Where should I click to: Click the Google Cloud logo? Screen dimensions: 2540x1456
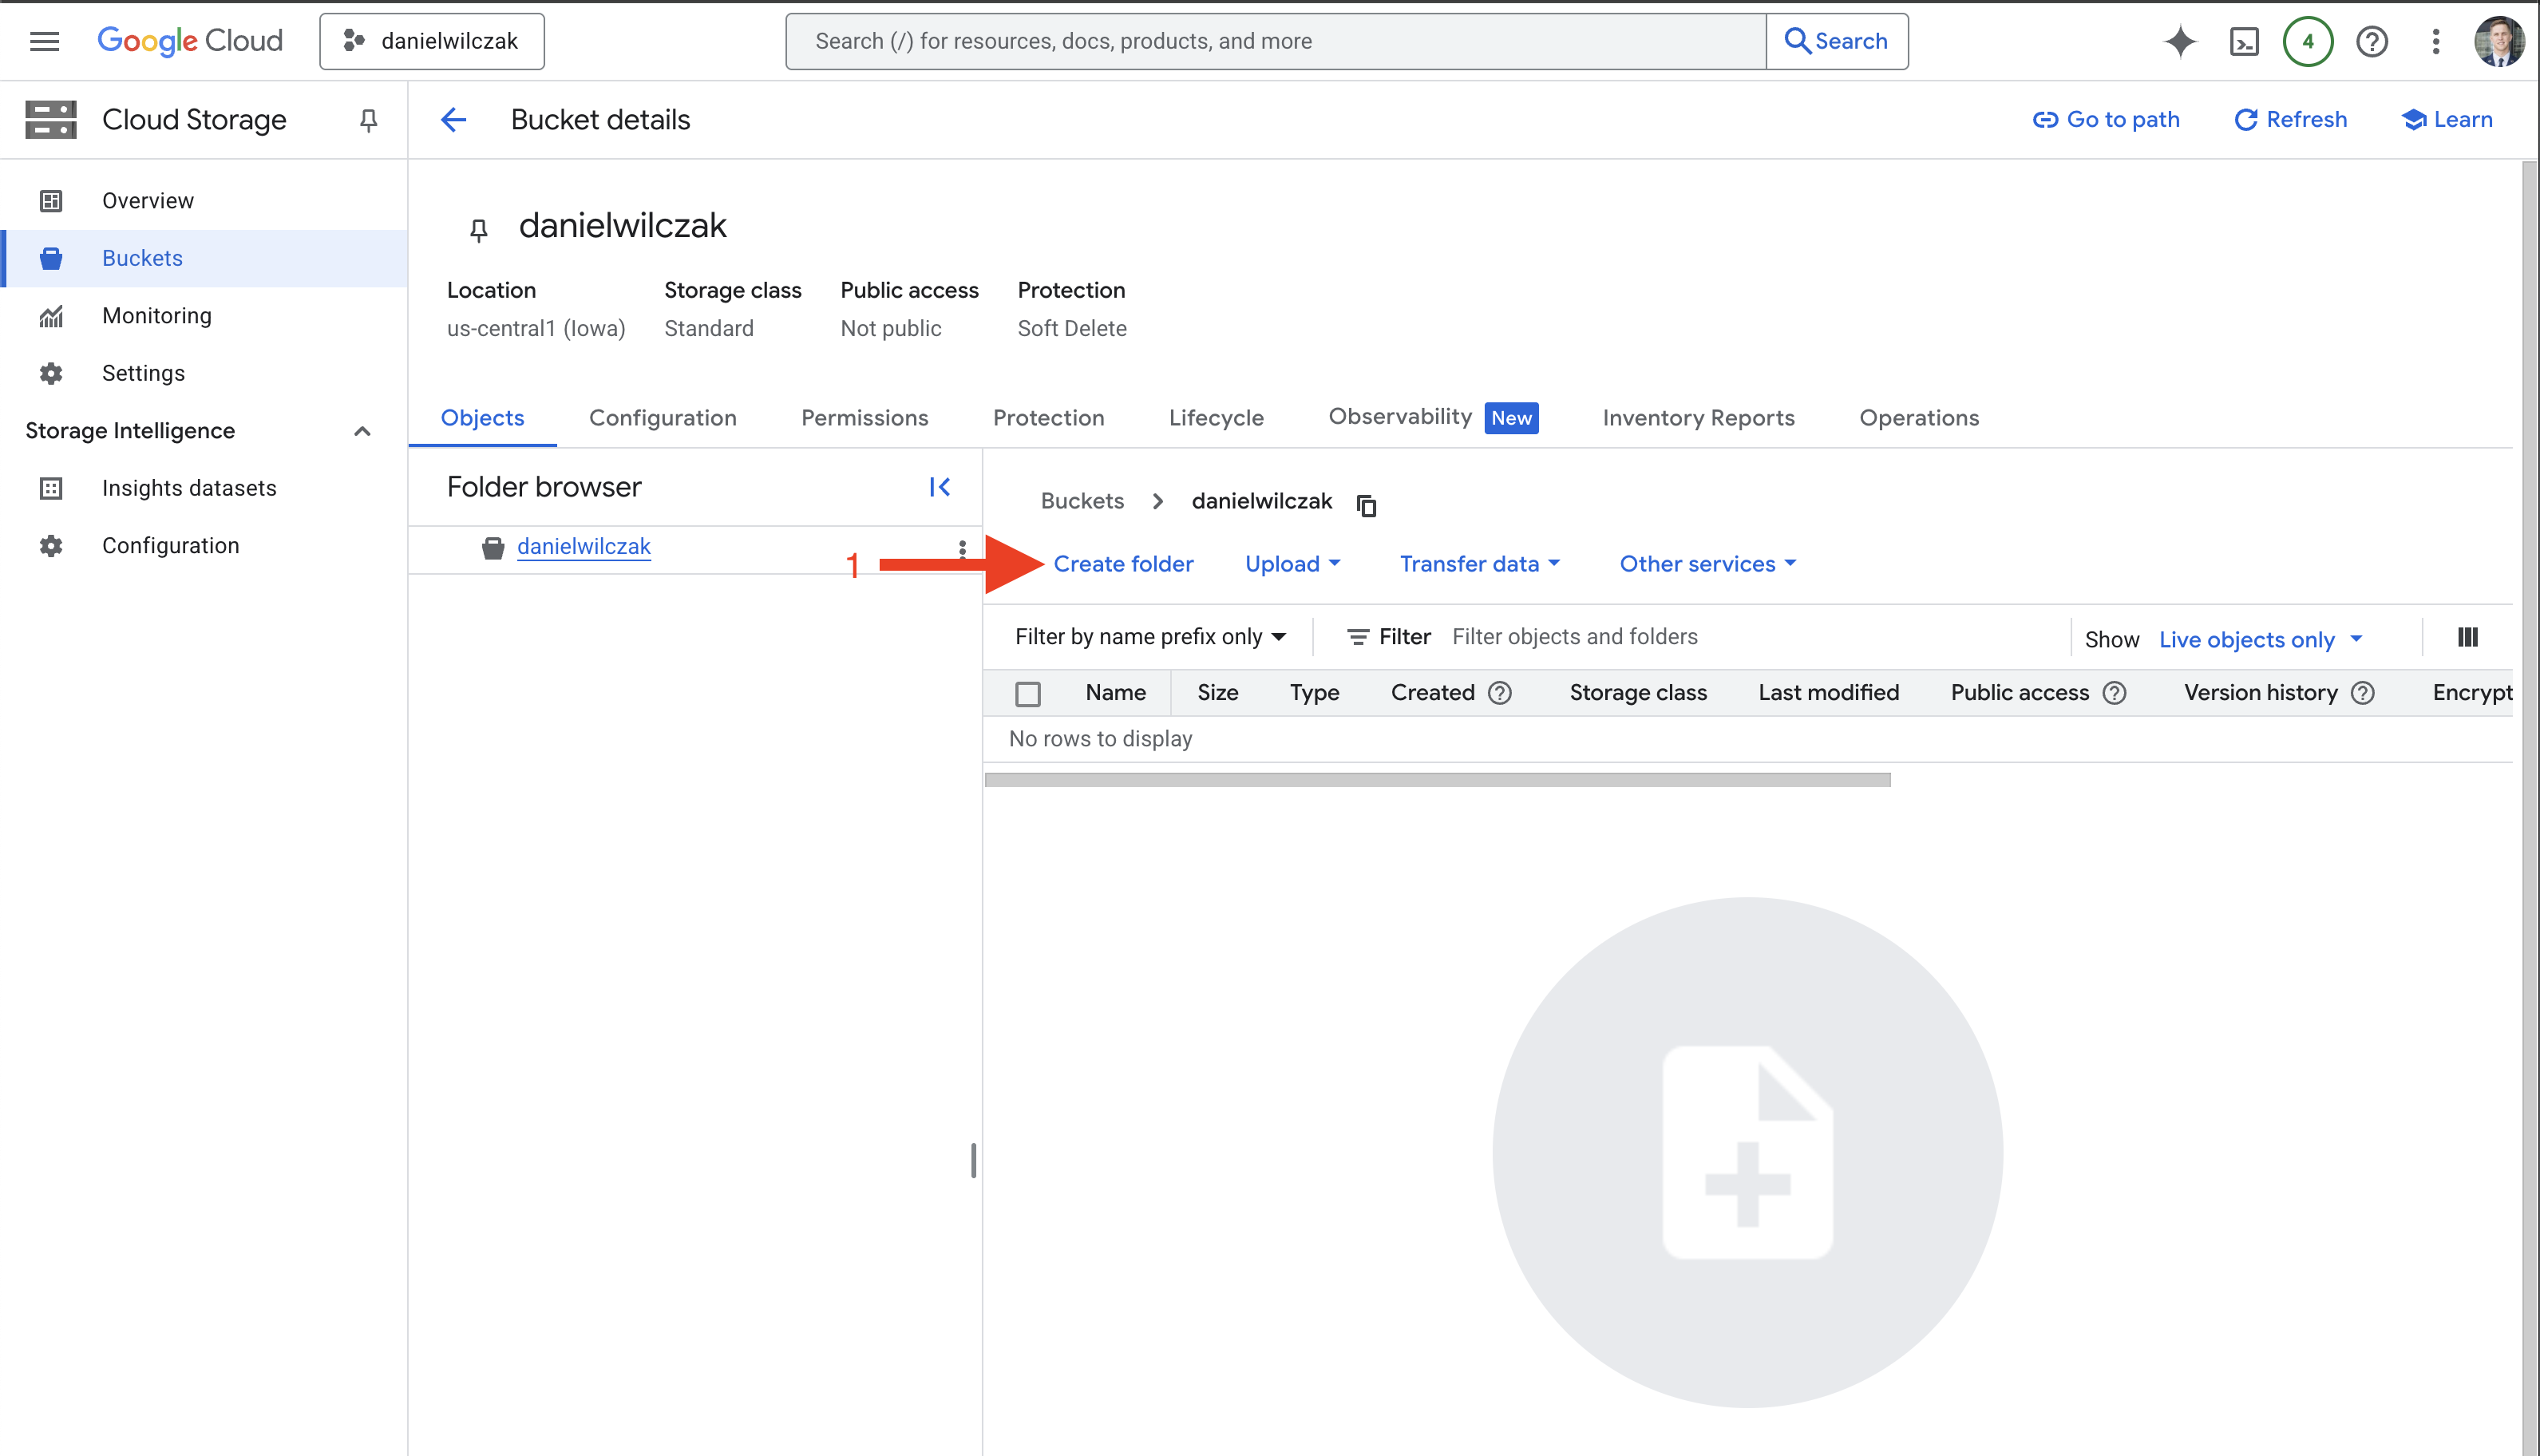tap(190, 41)
